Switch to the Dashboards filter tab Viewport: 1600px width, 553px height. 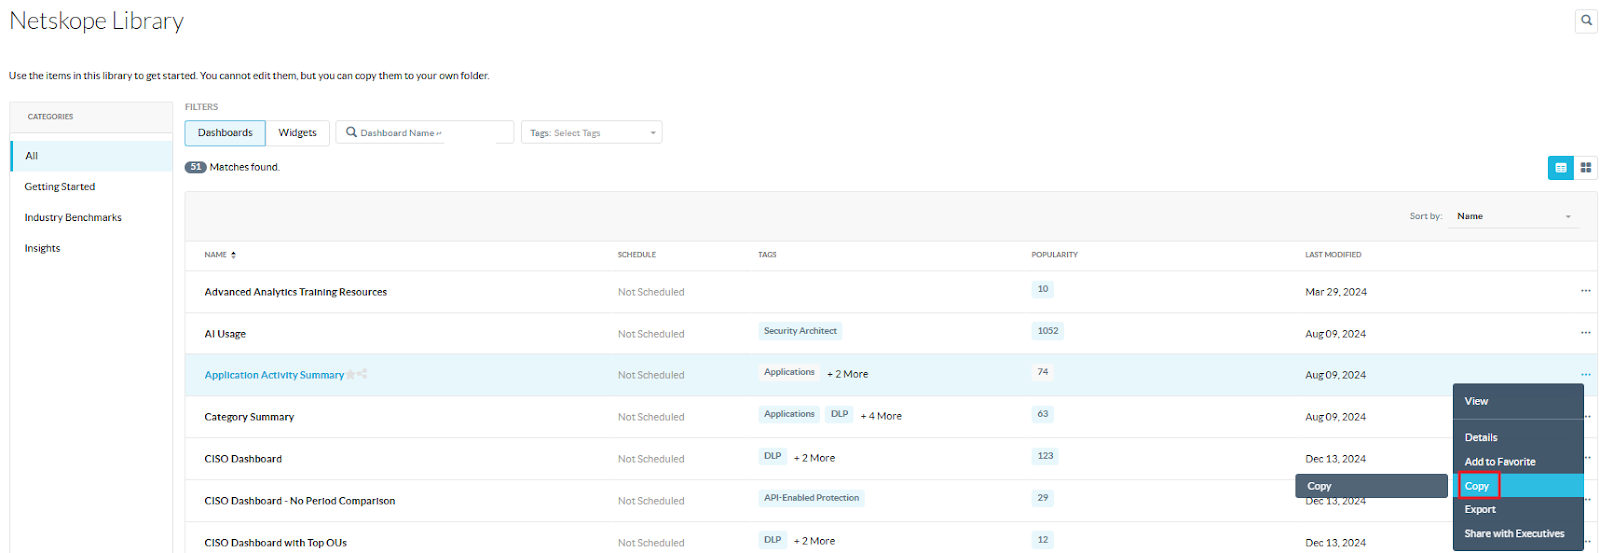point(225,132)
